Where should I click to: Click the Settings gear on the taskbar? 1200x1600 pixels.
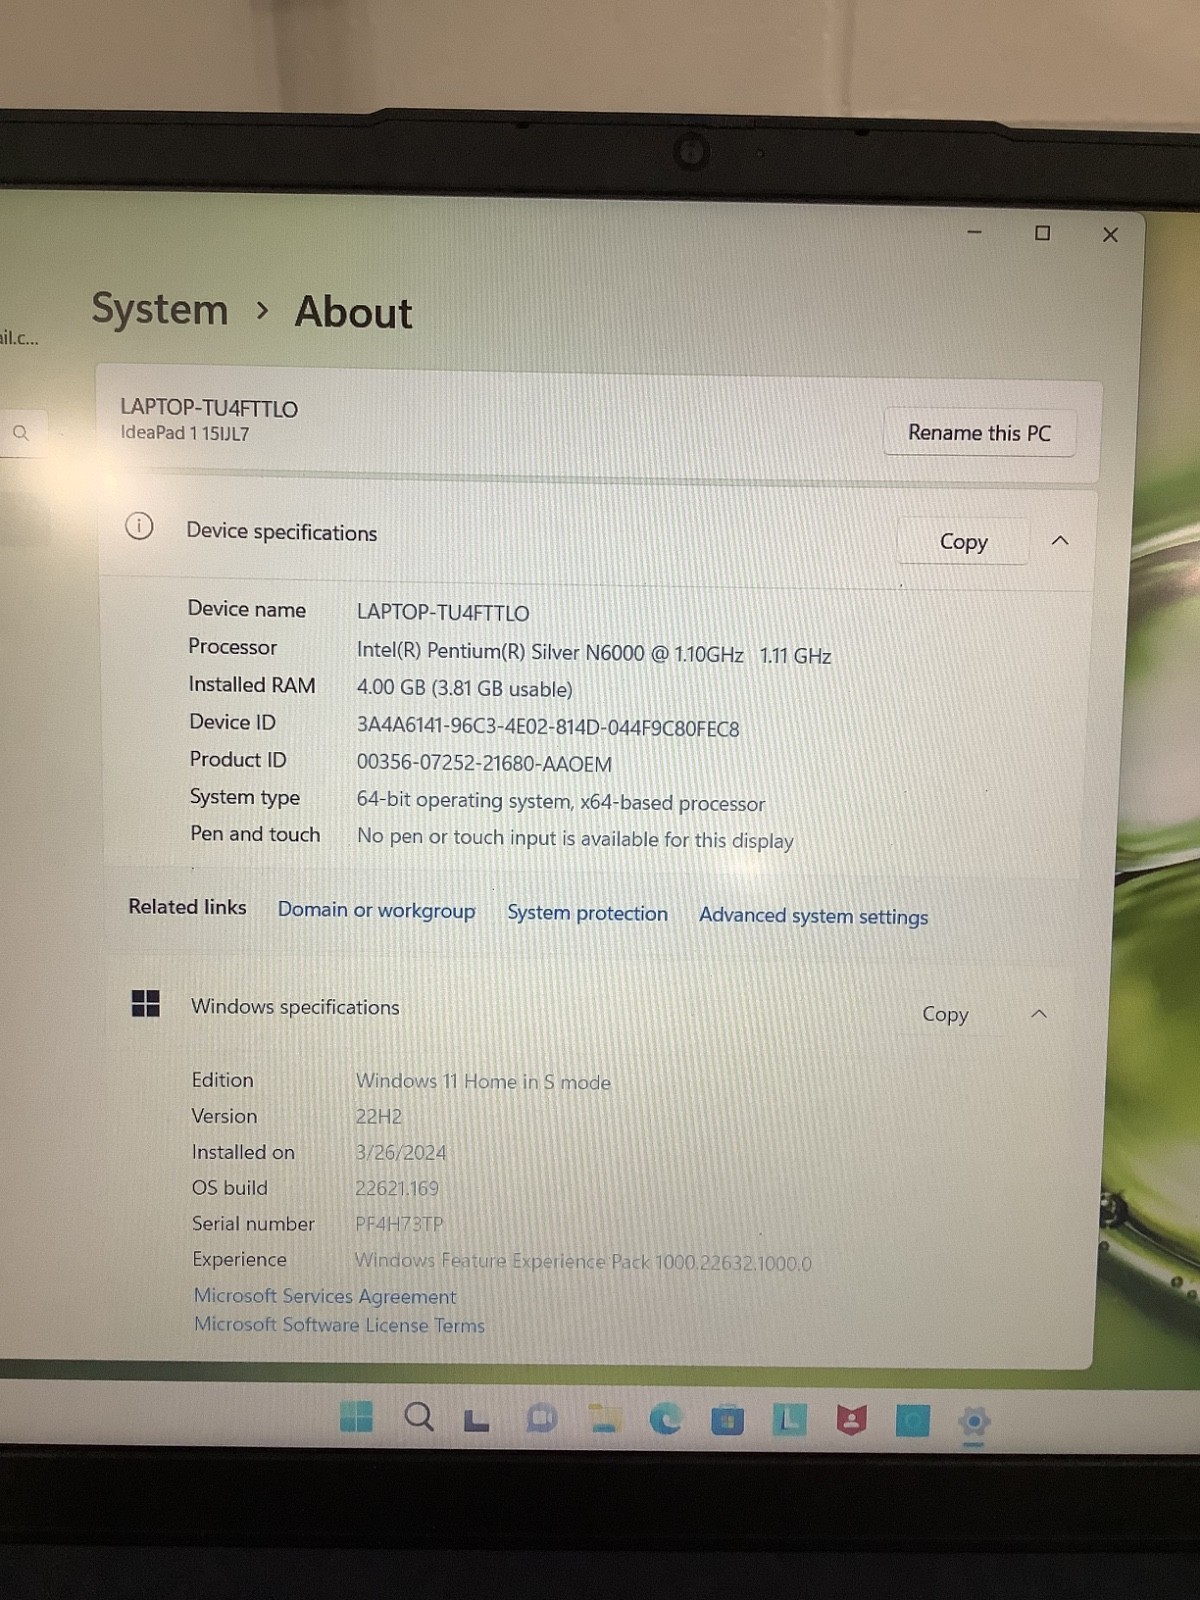(974, 1421)
